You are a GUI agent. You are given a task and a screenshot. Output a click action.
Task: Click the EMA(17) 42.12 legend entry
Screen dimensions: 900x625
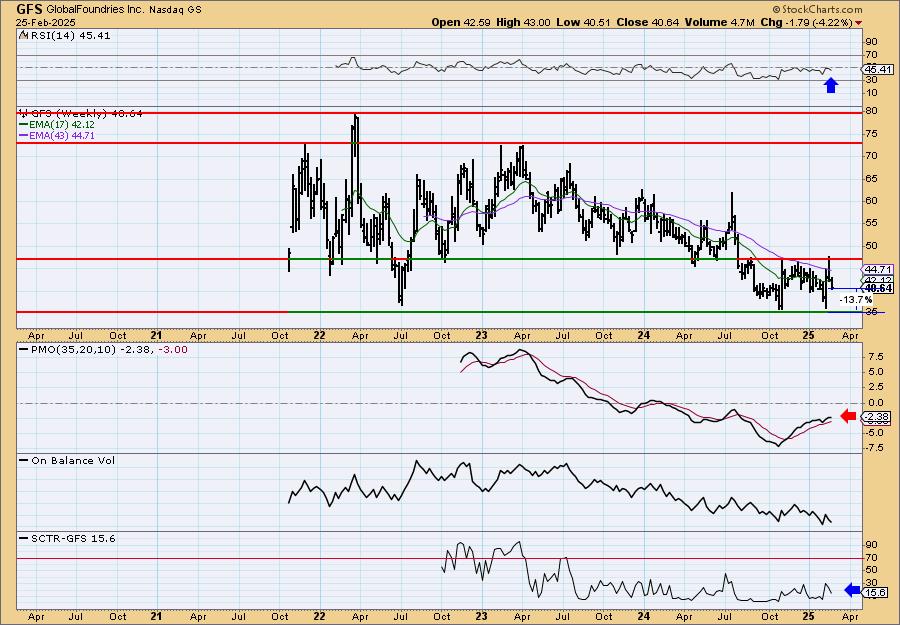(x=62, y=125)
